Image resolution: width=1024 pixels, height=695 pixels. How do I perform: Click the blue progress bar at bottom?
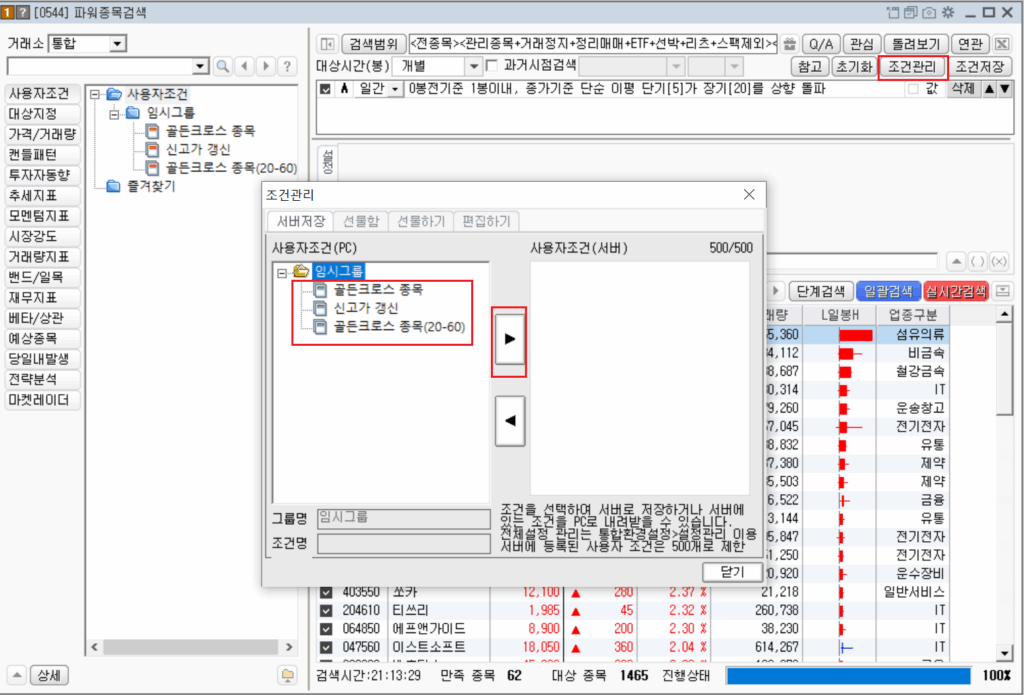click(x=860, y=676)
